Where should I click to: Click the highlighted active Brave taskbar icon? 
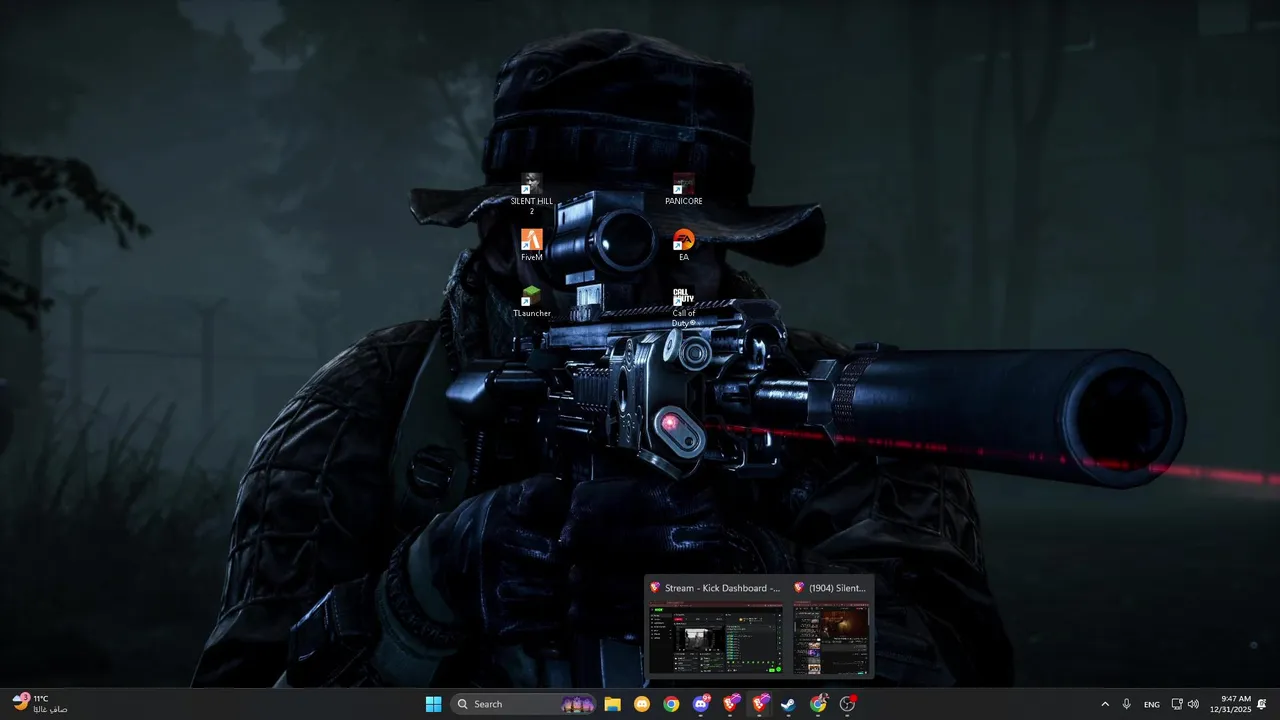tap(760, 704)
